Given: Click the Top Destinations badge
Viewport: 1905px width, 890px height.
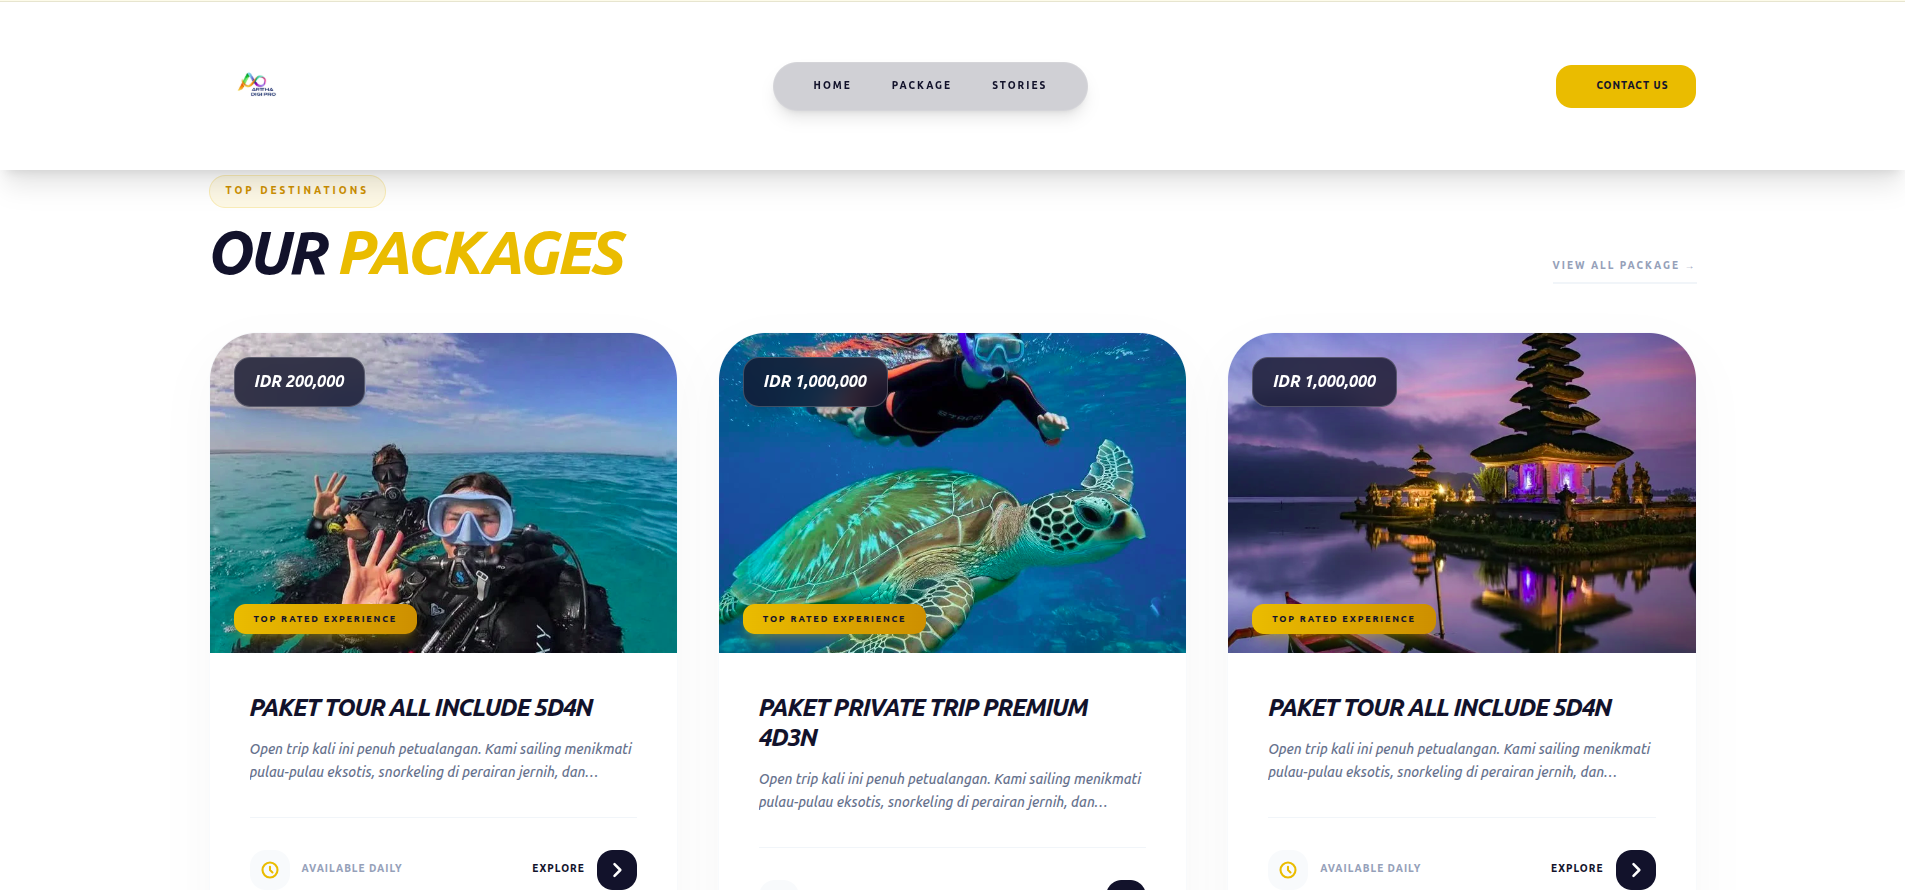Looking at the screenshot, I should (x=297, y=190).
